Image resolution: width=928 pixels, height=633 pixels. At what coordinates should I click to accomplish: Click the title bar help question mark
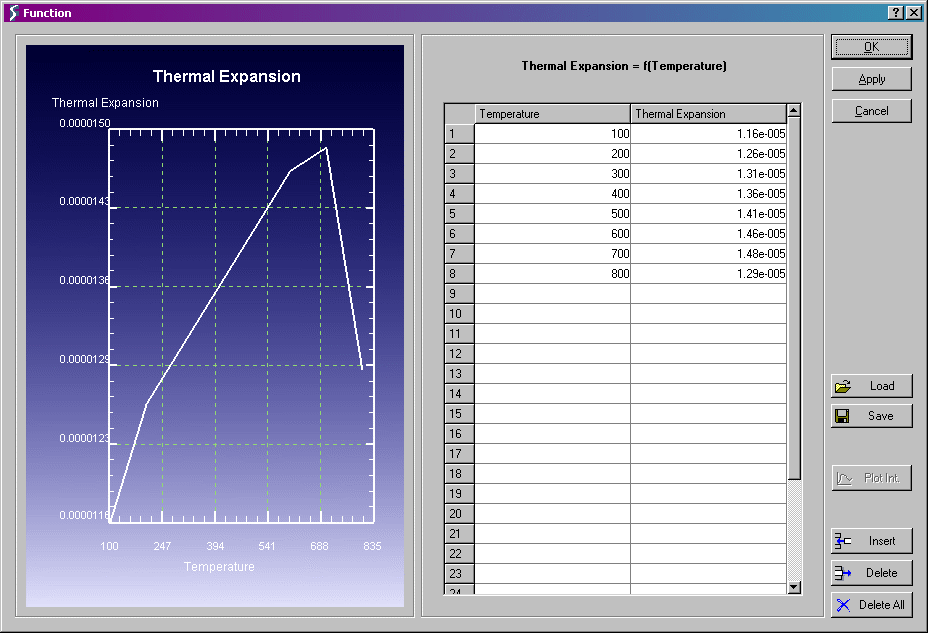(895, 12)
